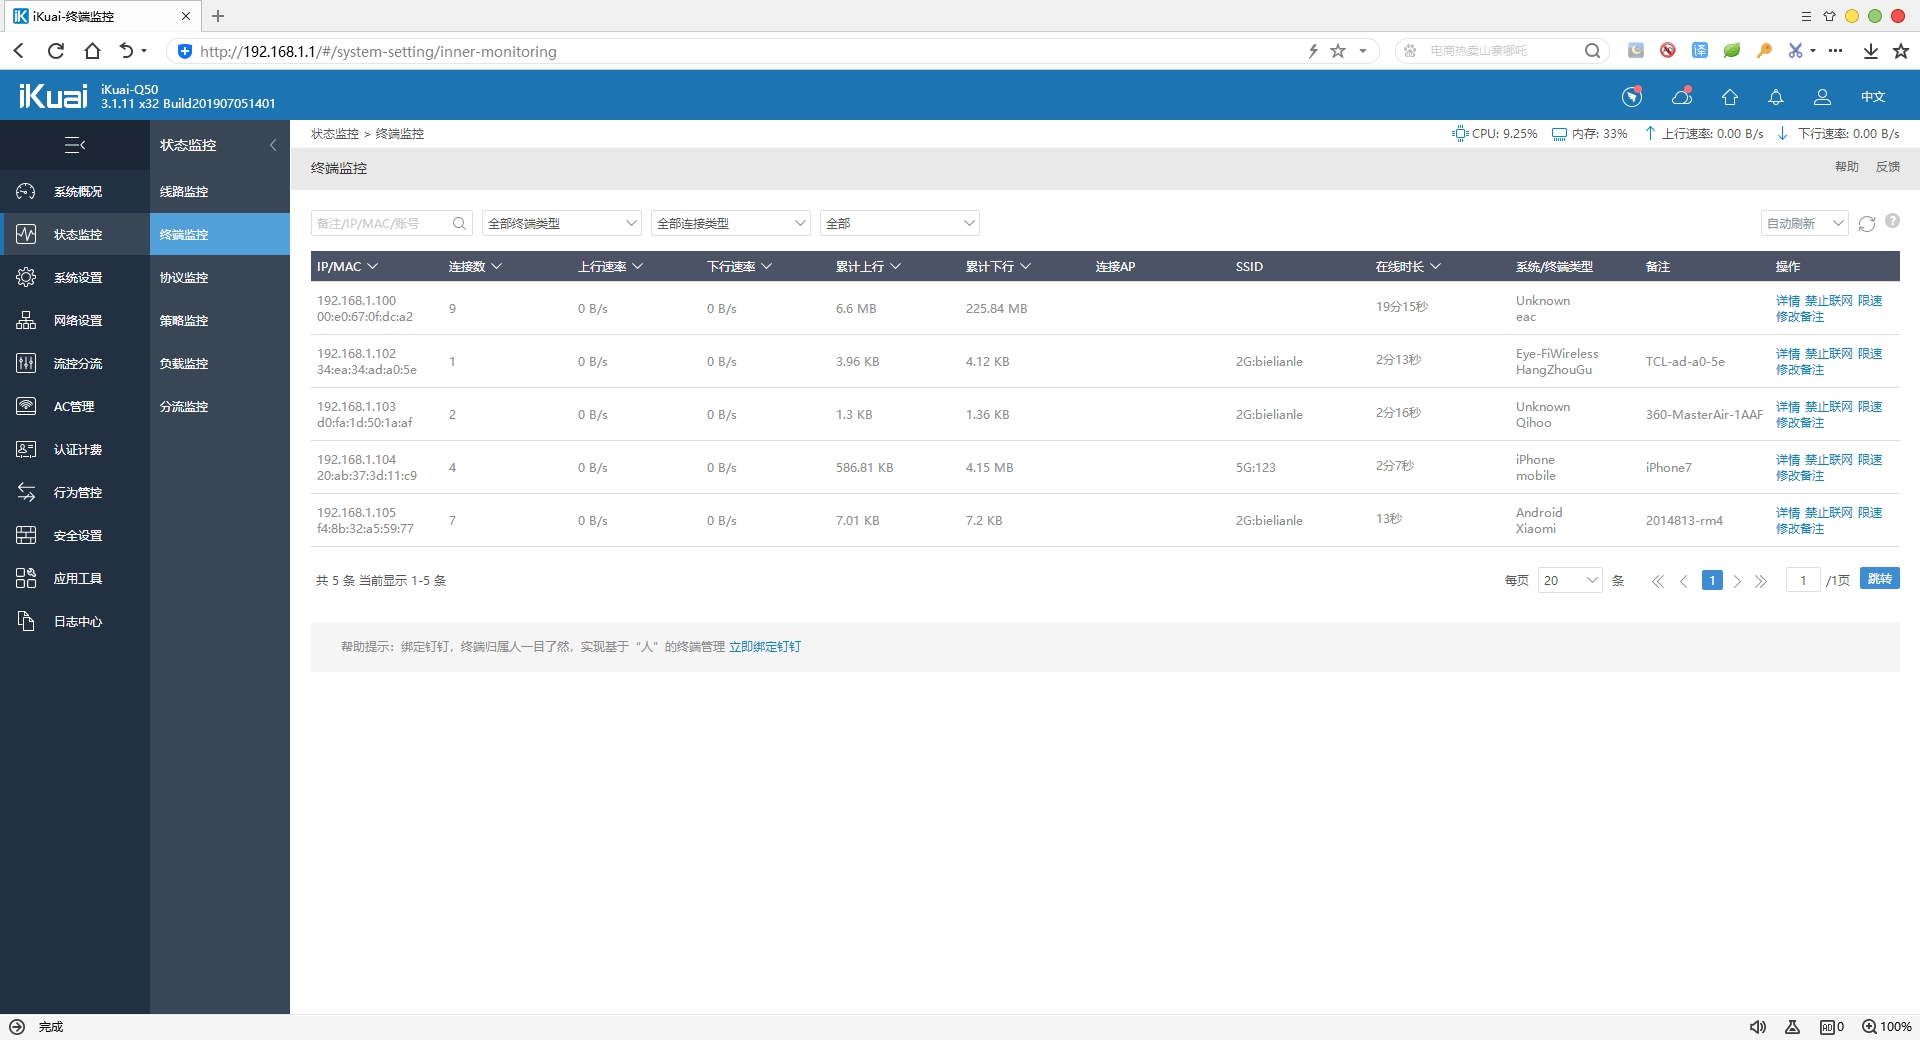Viewport: 1920px width, 1040px height.
Task: Open the 协议监控 submenu item
Action: tap(220, 277)
